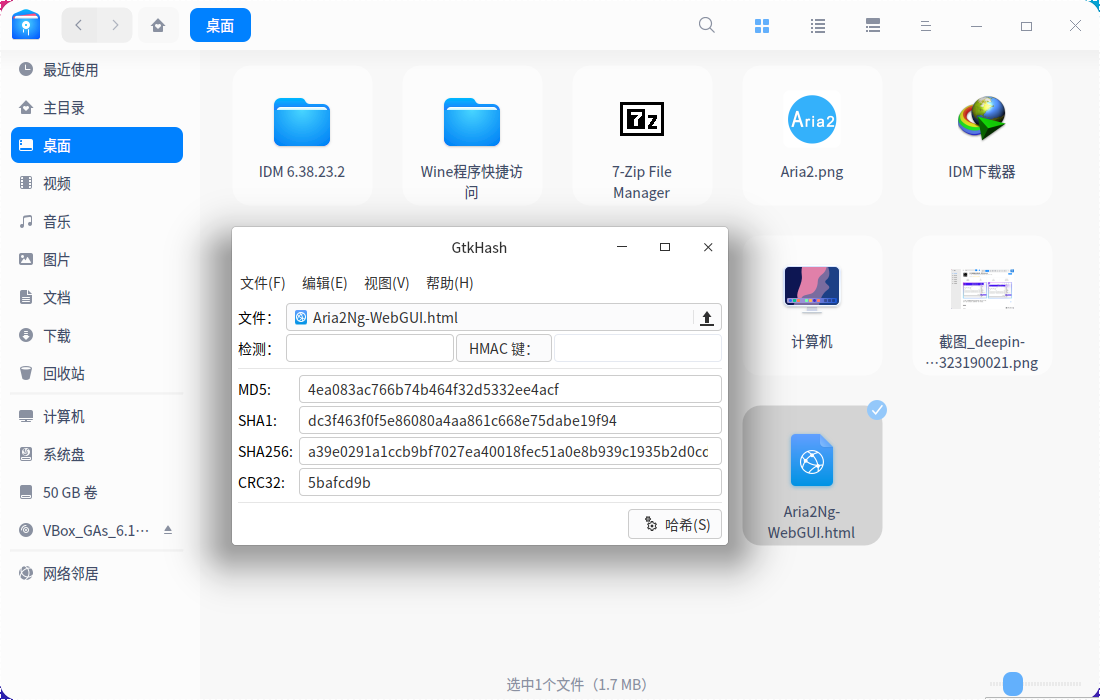Viewport: 1100px width, 700px height.
Task: Click inside the 检测 verification field
Action: pyautogui.click(x=369, y=348)
